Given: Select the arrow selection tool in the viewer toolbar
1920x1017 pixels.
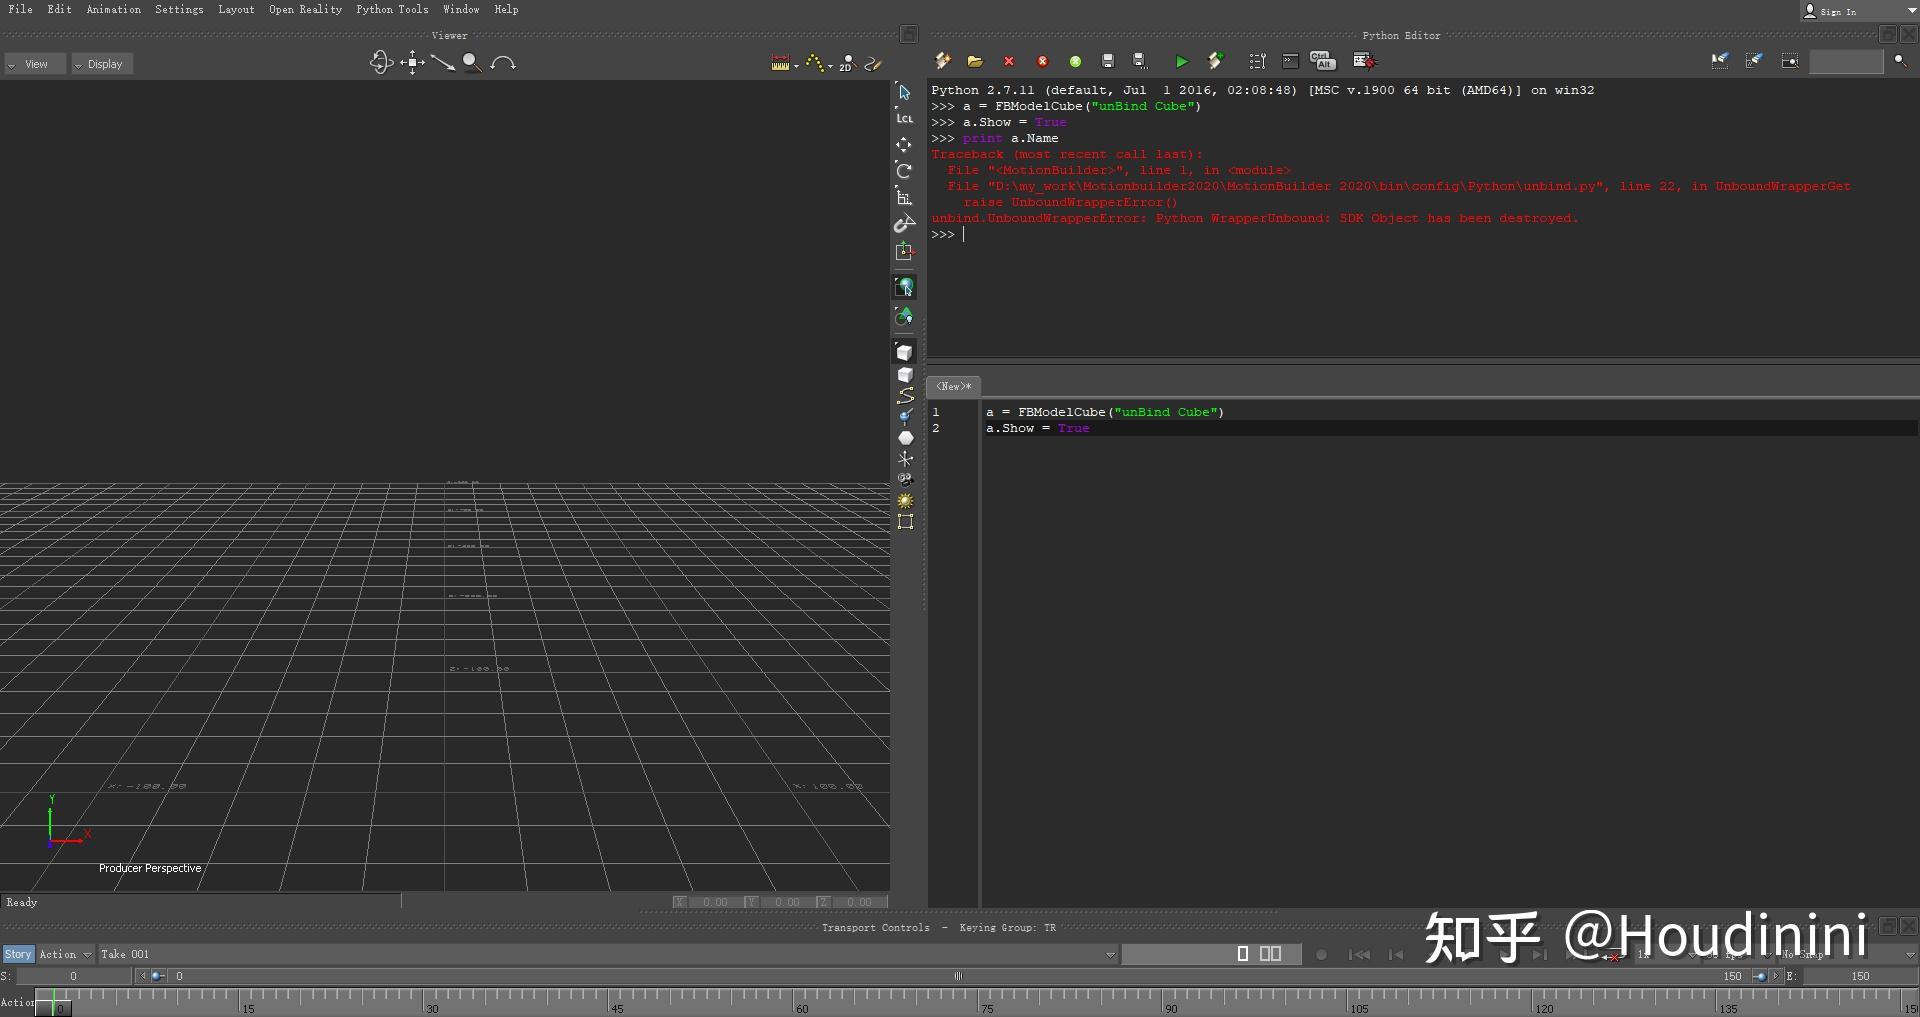Looking at the screenshot, I should (x=904, y=92).
